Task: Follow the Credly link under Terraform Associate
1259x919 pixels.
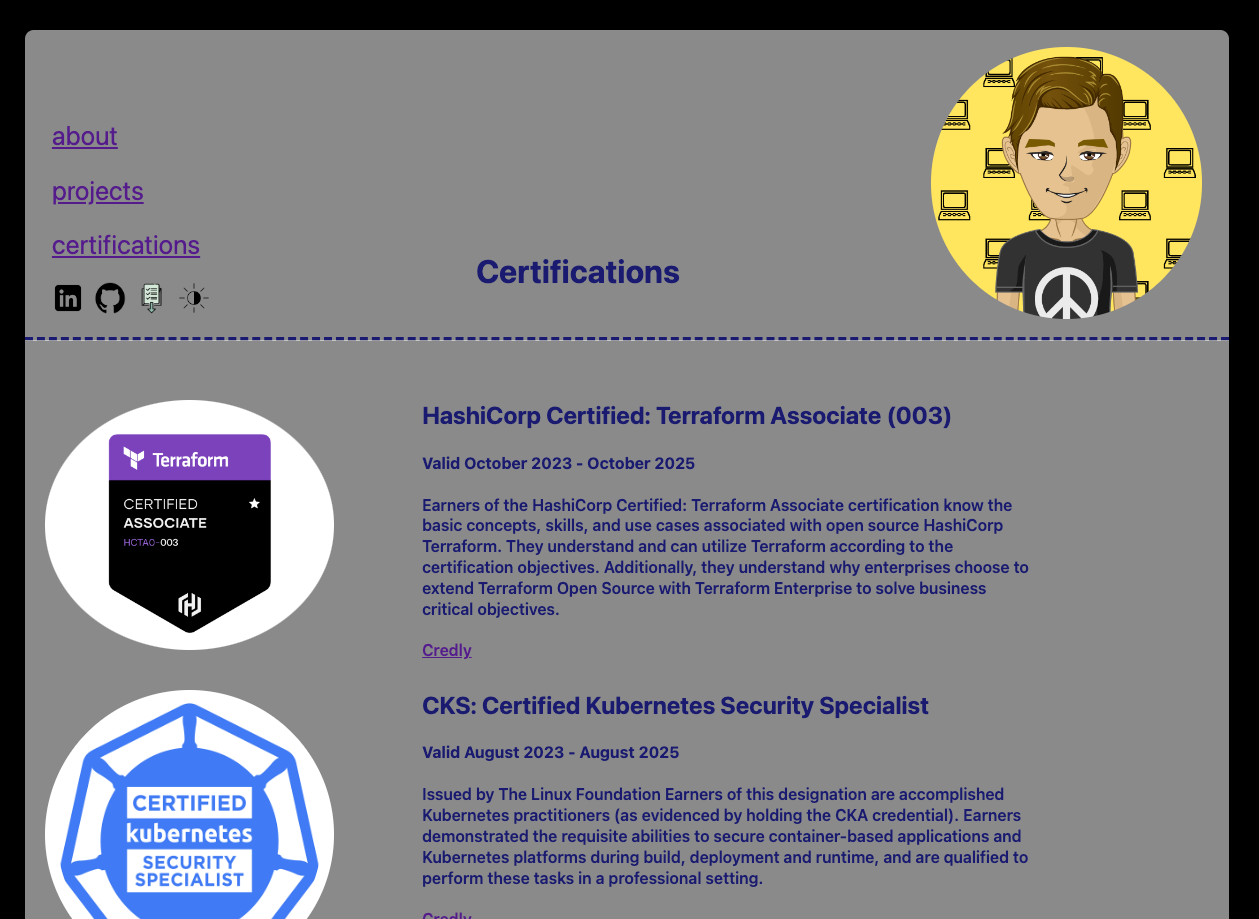Action: (x=447, y=650)
